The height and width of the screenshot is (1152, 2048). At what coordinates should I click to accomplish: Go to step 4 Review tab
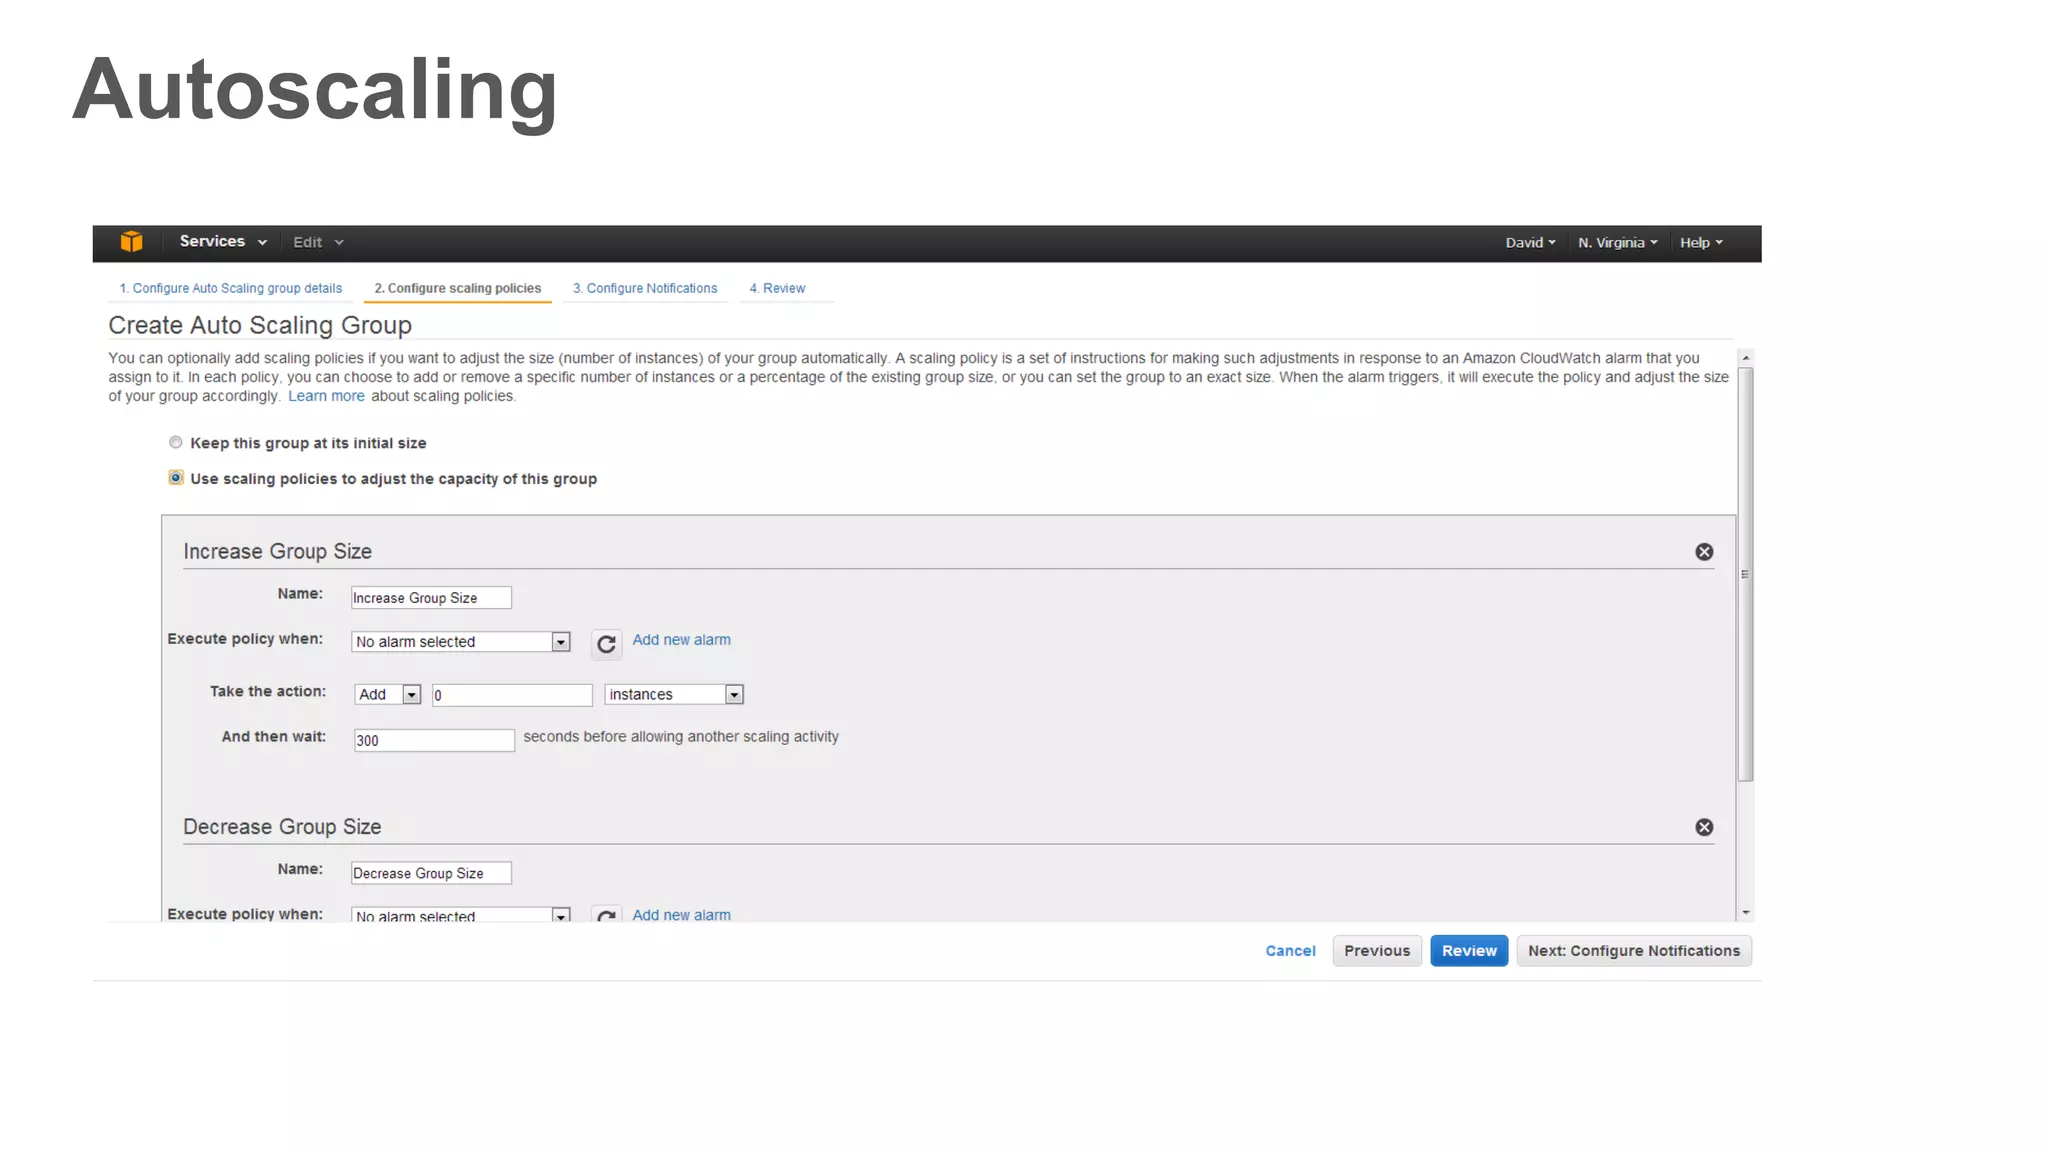coord(777,288)
